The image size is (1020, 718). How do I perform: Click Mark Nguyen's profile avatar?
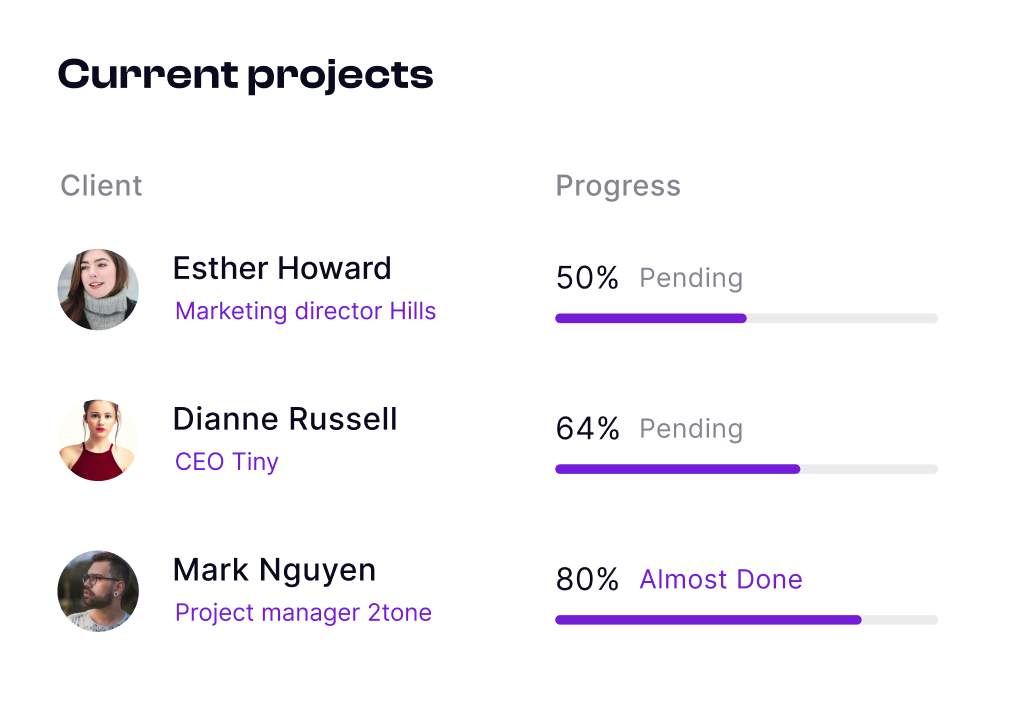click(x=98, y=591)
